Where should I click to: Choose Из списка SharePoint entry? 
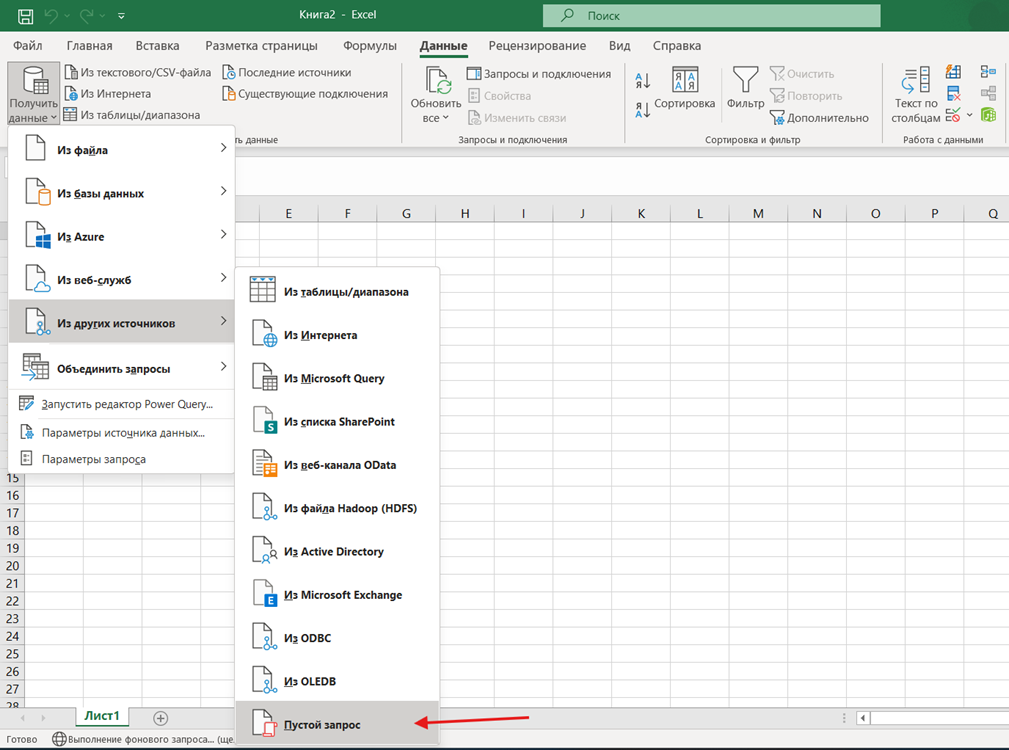(337, 421)
